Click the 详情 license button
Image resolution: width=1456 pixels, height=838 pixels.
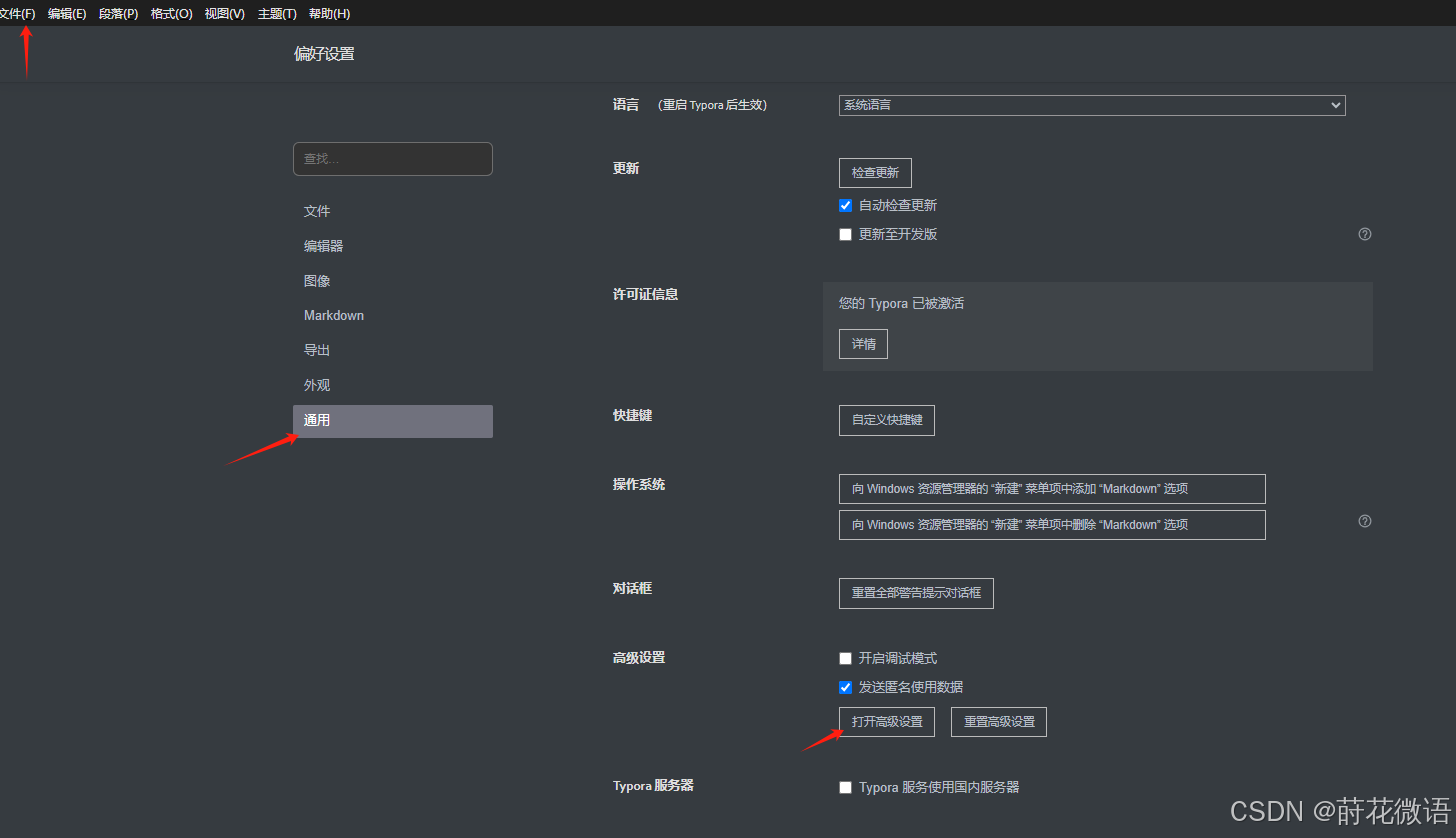863,344
